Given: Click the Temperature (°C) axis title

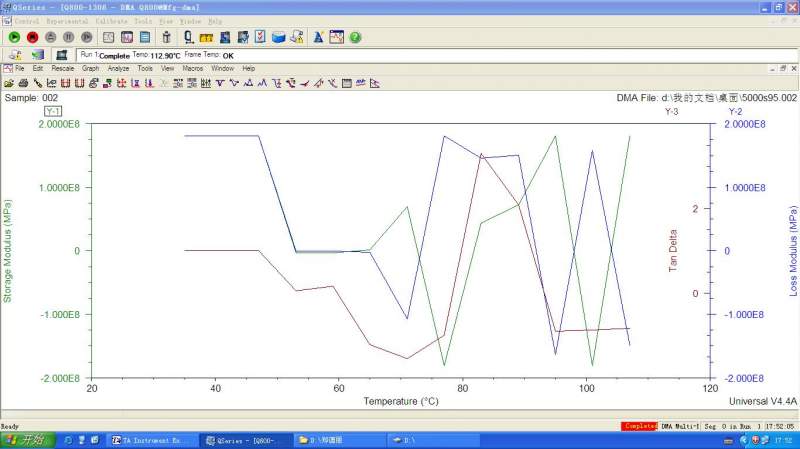Looking at the screenshot, I should 401,402.
